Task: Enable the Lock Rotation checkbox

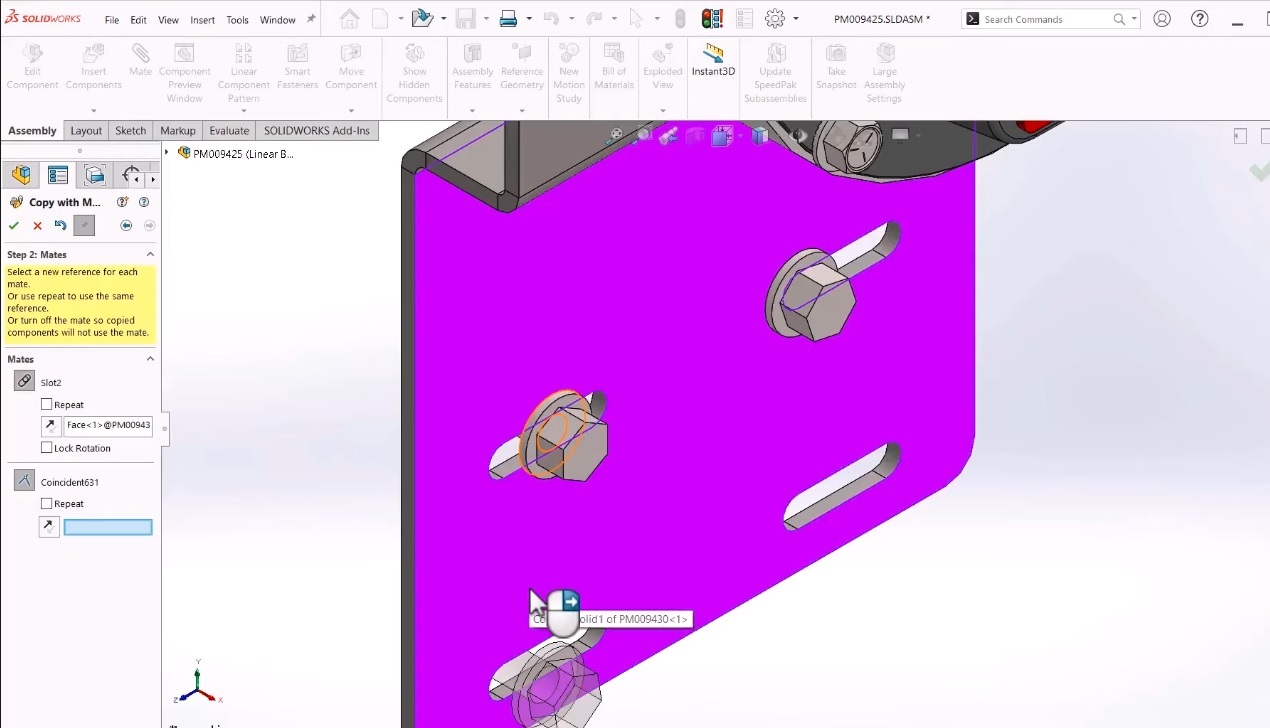Action: point(47,448)
